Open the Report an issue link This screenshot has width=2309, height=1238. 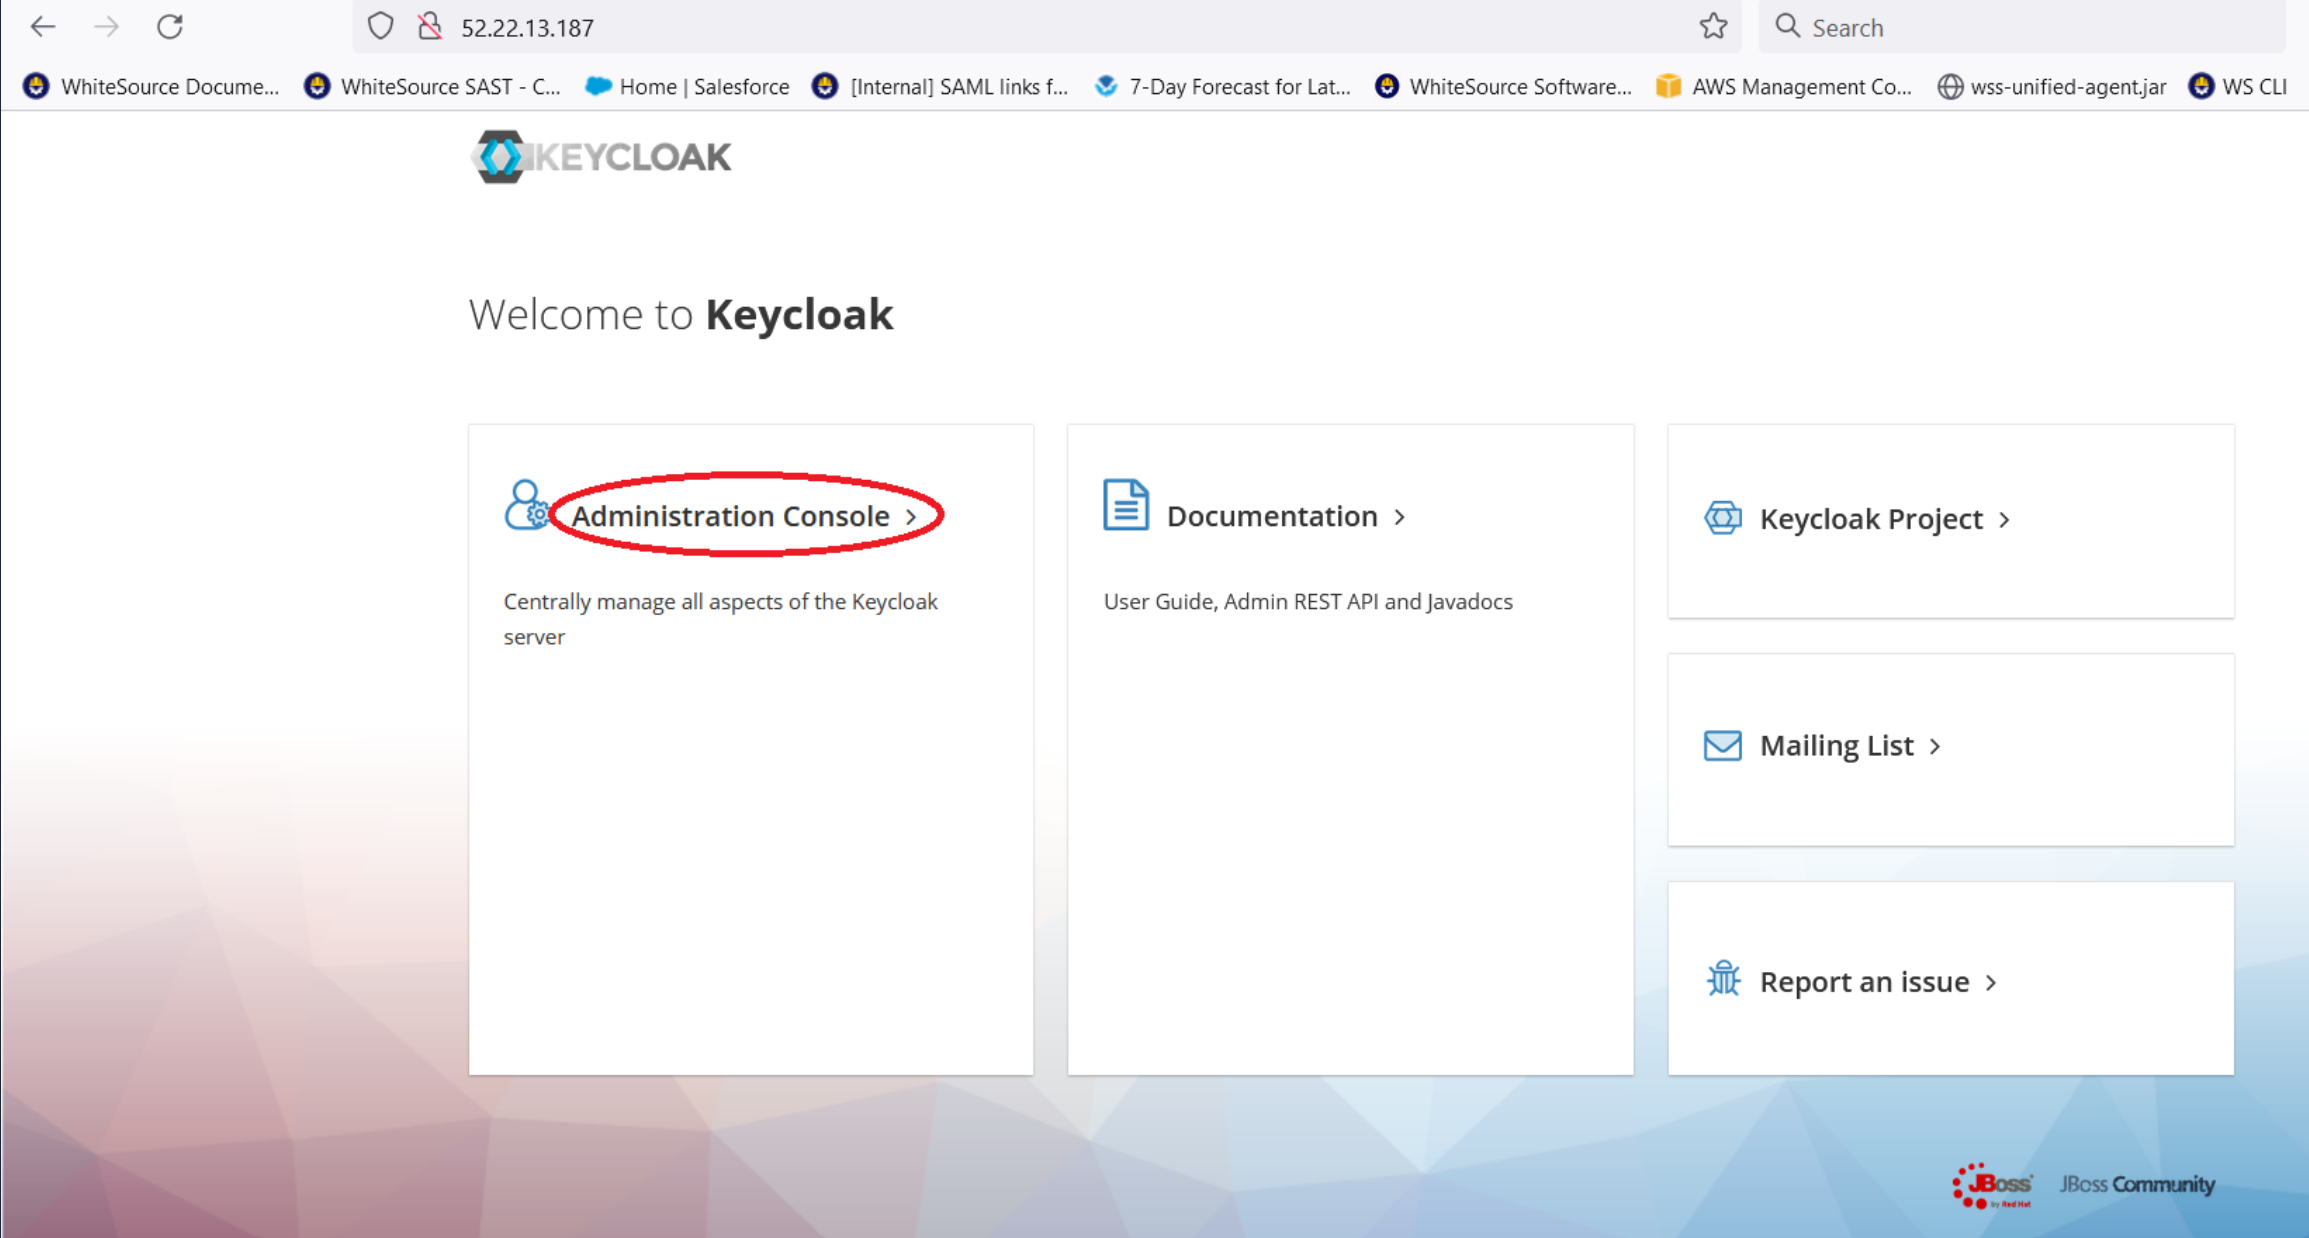point(1863,981)
